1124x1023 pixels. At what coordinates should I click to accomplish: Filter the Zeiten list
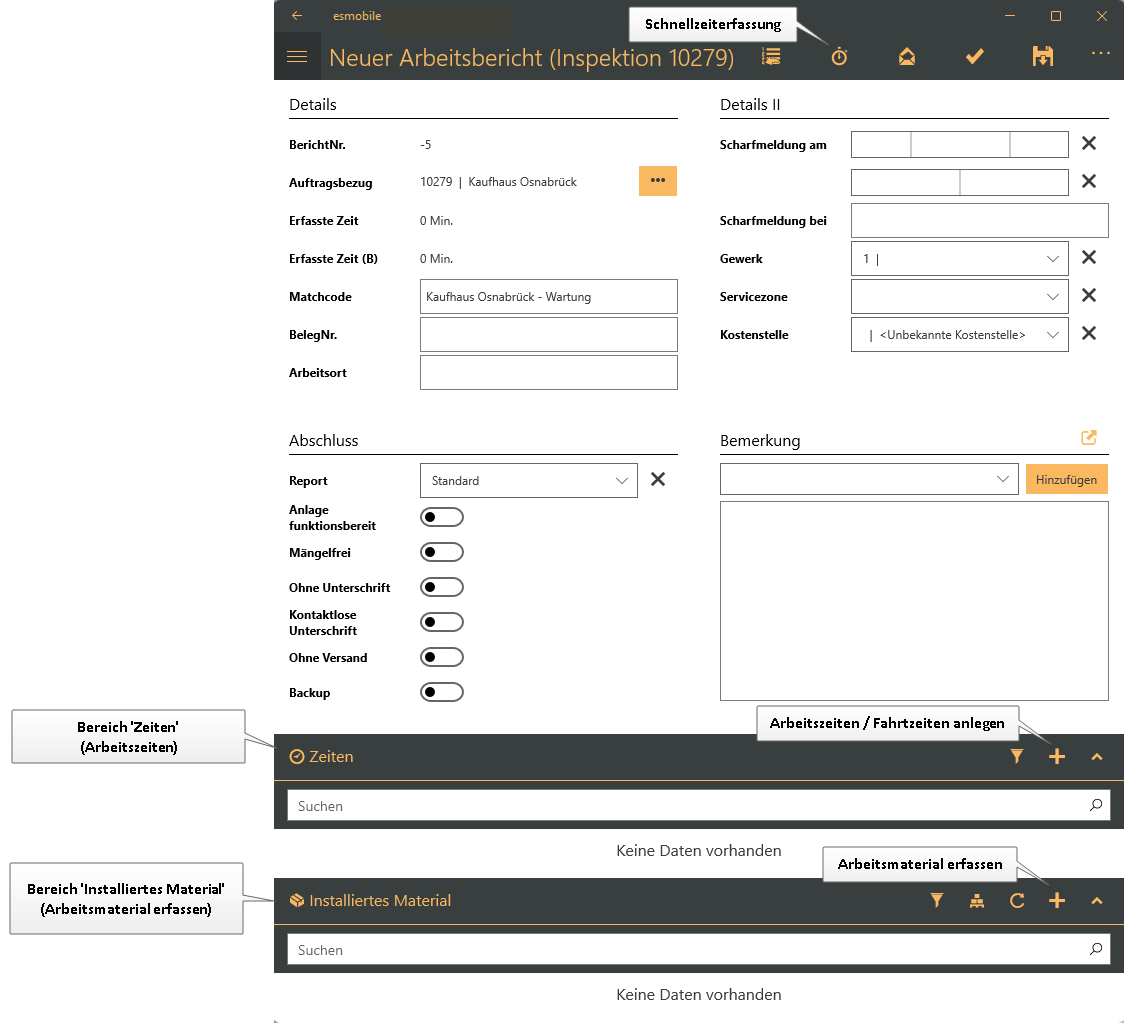click(1016, 756)
